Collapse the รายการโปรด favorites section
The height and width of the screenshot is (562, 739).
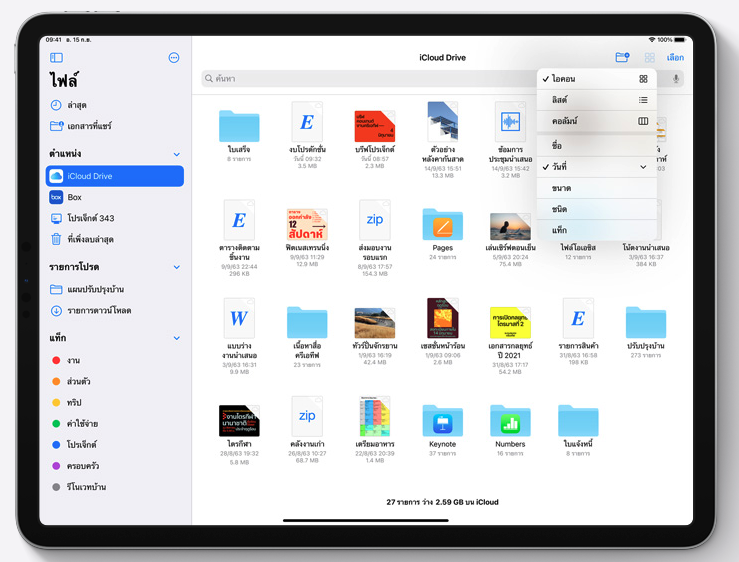pyautogui.click(x=177, y=268)
